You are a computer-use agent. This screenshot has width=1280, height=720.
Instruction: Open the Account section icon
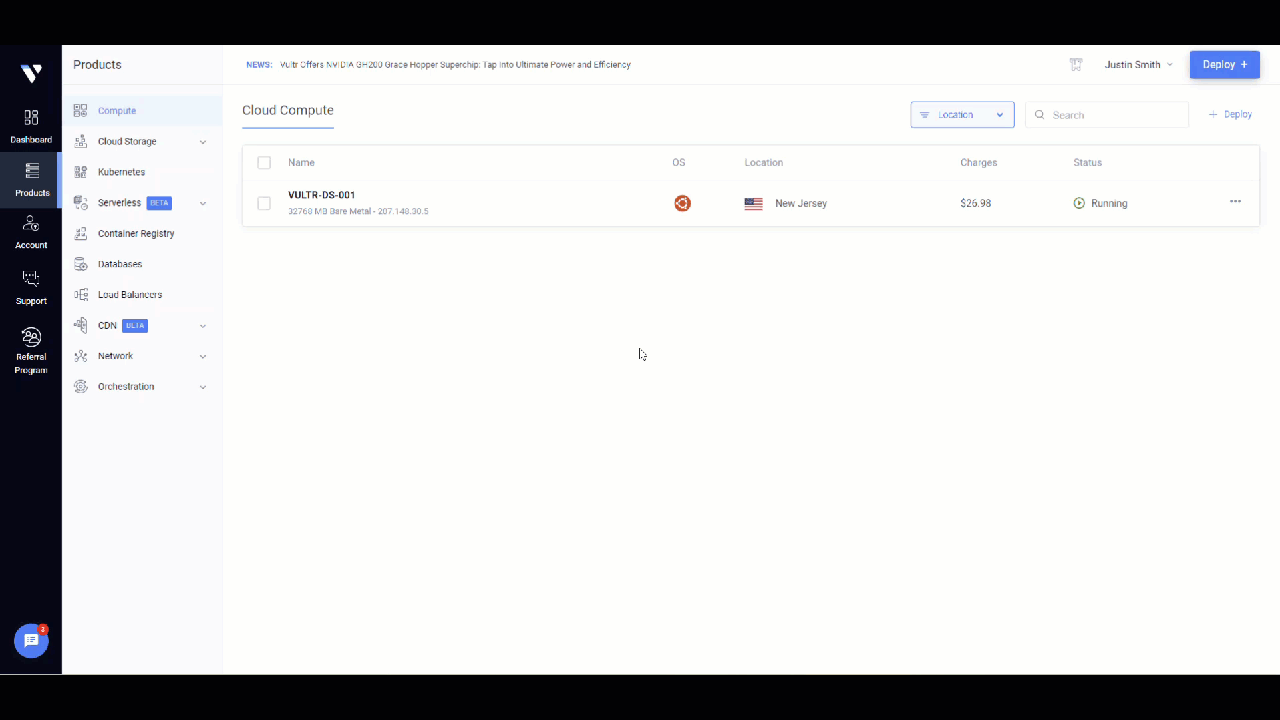[31, 230]
